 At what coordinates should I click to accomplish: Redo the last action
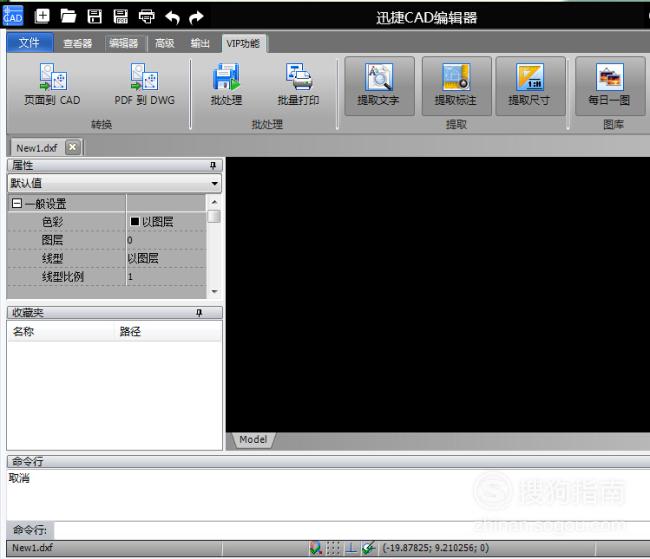click(x=196, y=17)
